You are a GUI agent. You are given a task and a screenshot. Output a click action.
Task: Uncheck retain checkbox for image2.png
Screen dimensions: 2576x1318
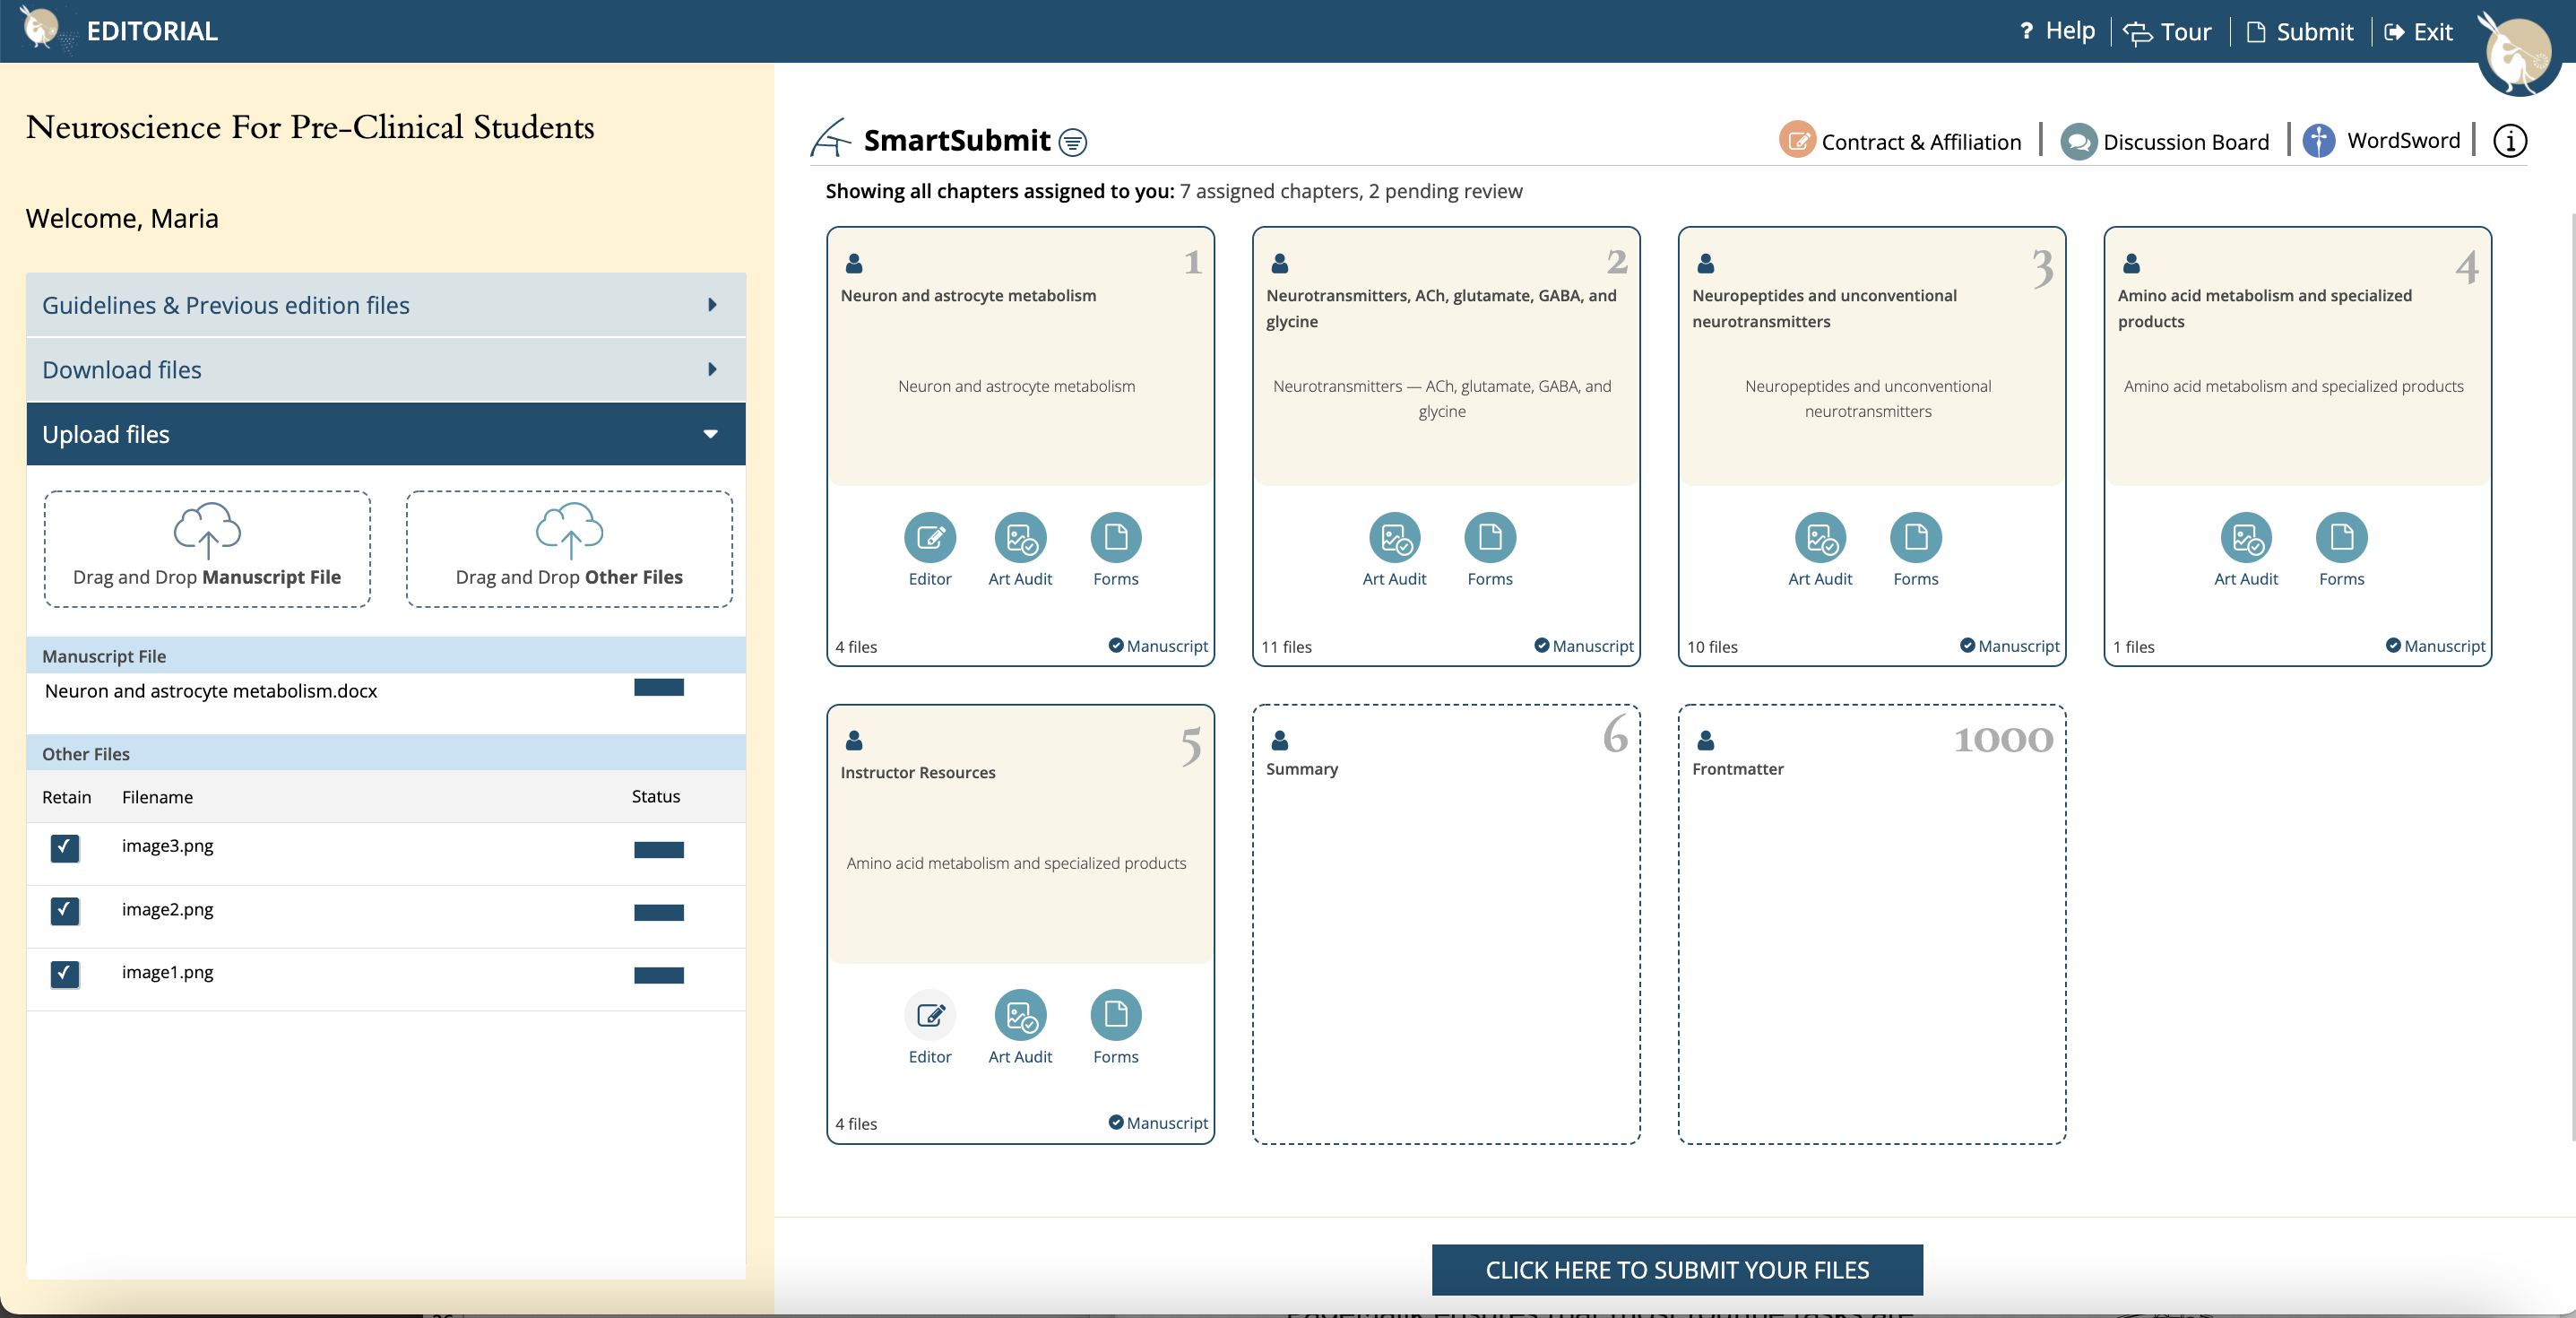pyautogui.click(x=65, y=911)
